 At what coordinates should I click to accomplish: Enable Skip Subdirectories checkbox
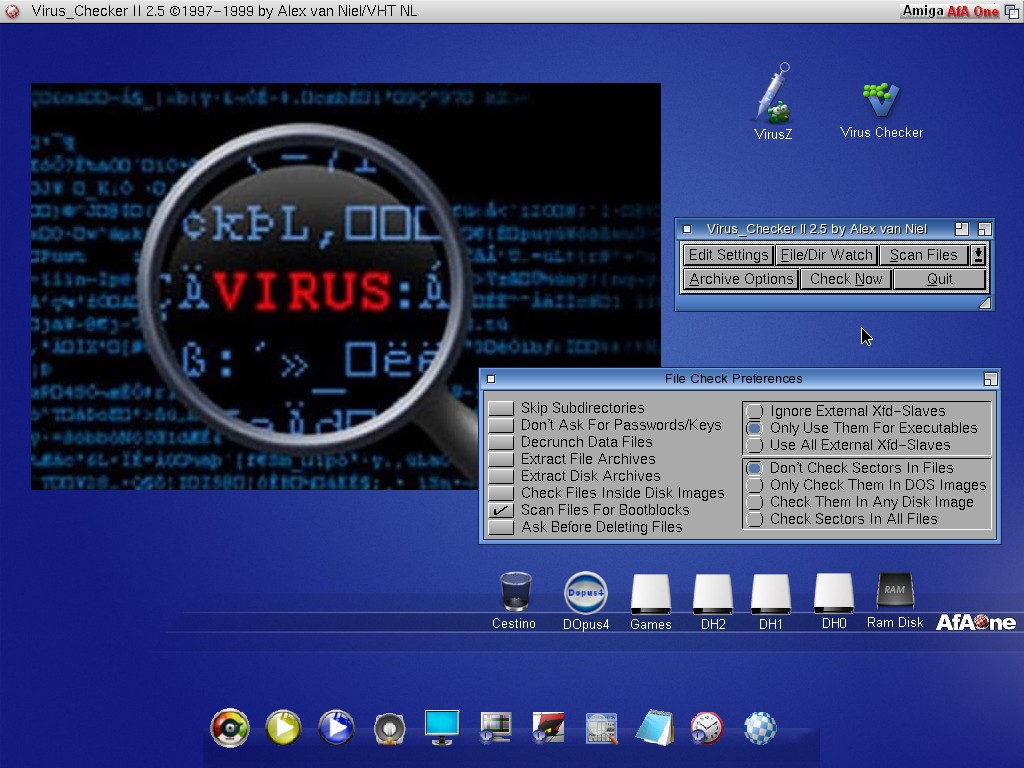501,408
